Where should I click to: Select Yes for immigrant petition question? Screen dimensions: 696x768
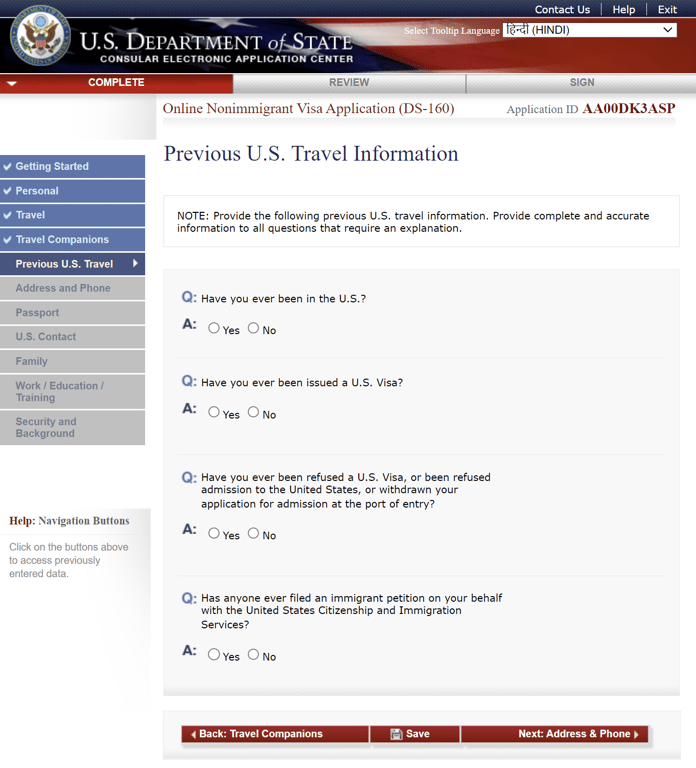pyautogui.click(x=214, y=654)
